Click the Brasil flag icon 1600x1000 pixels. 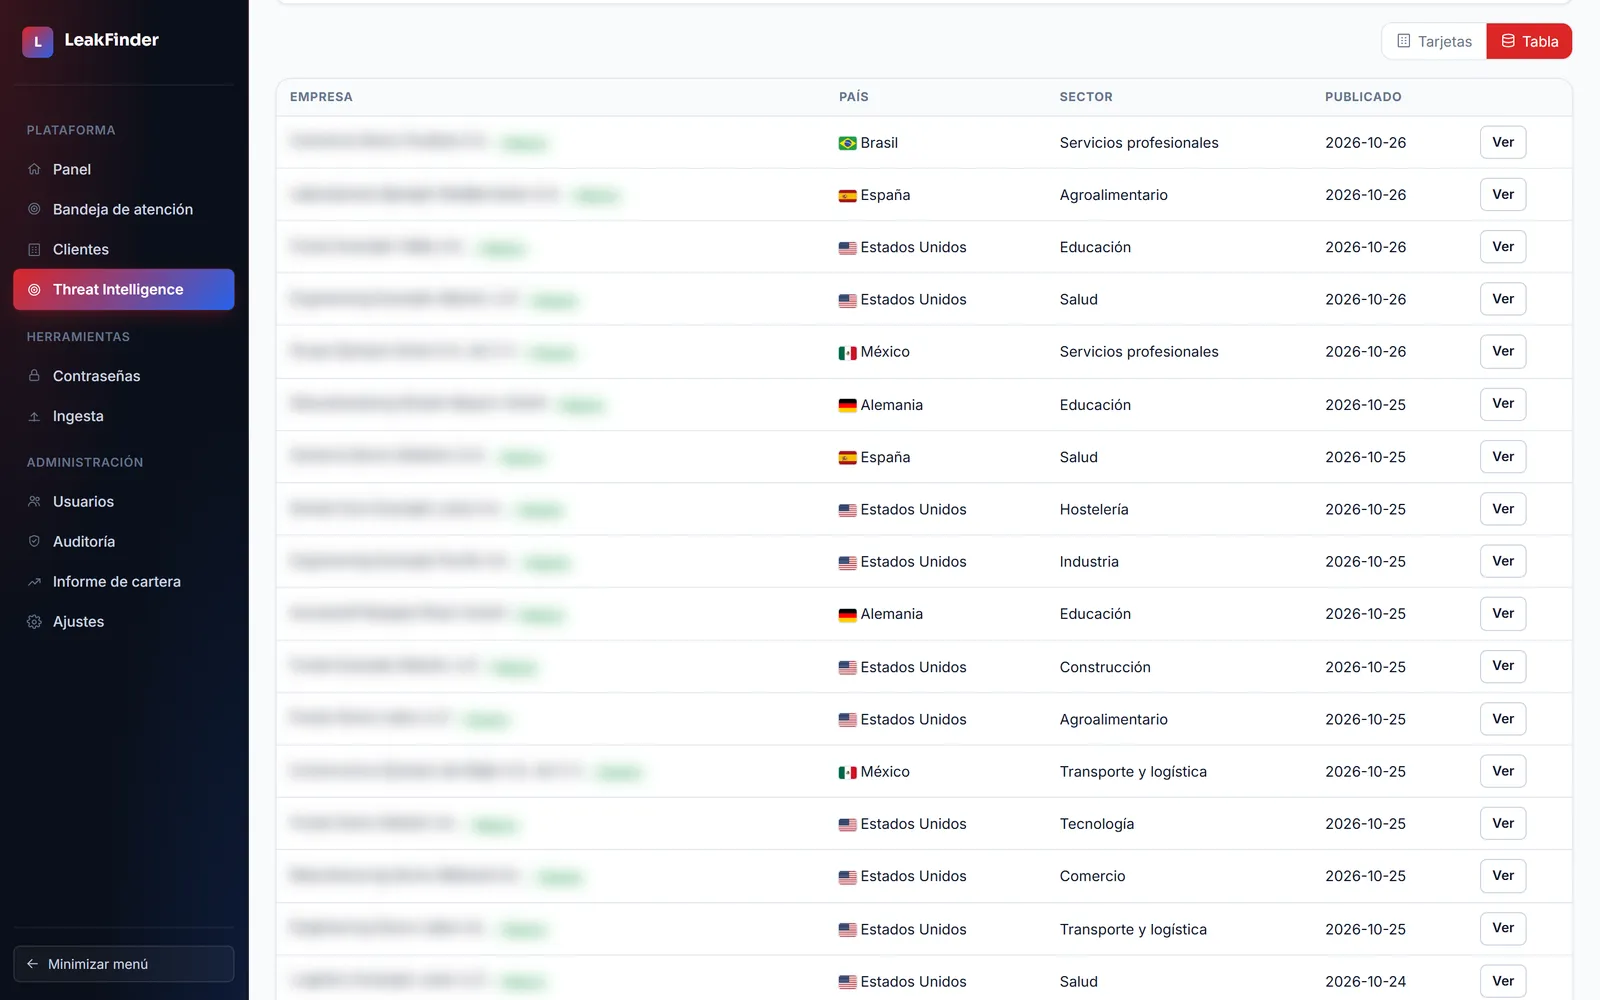[847, 143]
